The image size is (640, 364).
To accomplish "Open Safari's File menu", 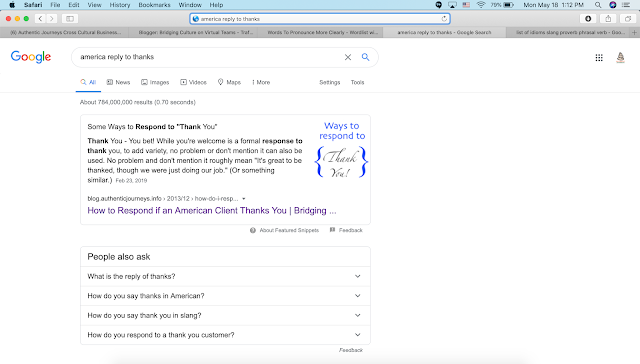I will (55, 5).
